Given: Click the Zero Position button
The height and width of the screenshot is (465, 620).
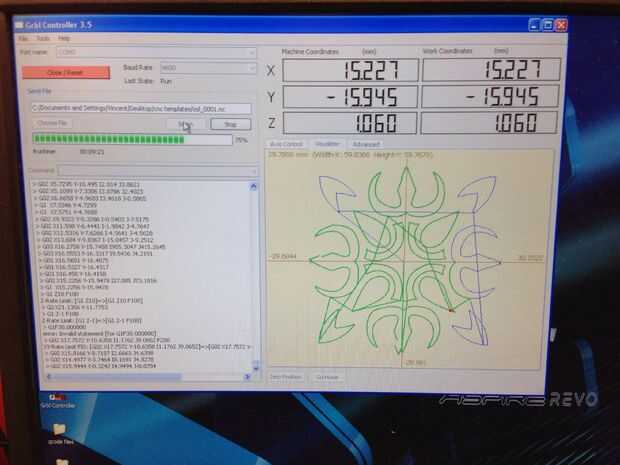Looking at the screenshot, I should 285,377.
